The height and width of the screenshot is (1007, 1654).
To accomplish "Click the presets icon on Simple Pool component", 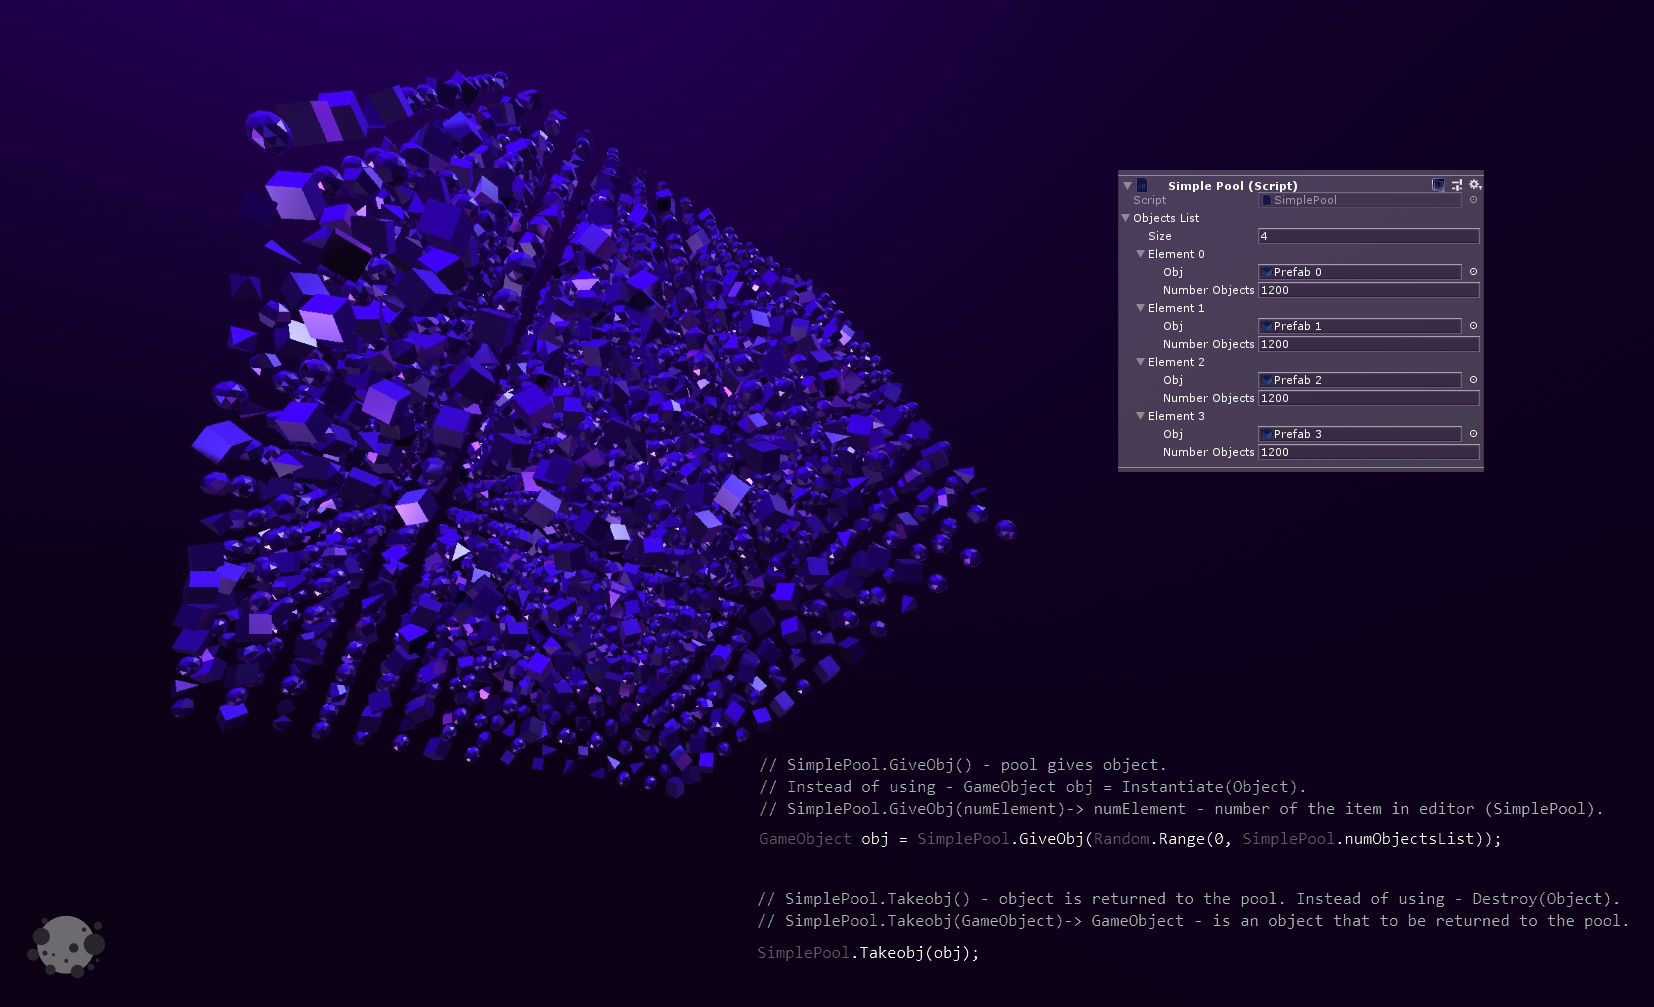I will click(x=1456, y=185).
